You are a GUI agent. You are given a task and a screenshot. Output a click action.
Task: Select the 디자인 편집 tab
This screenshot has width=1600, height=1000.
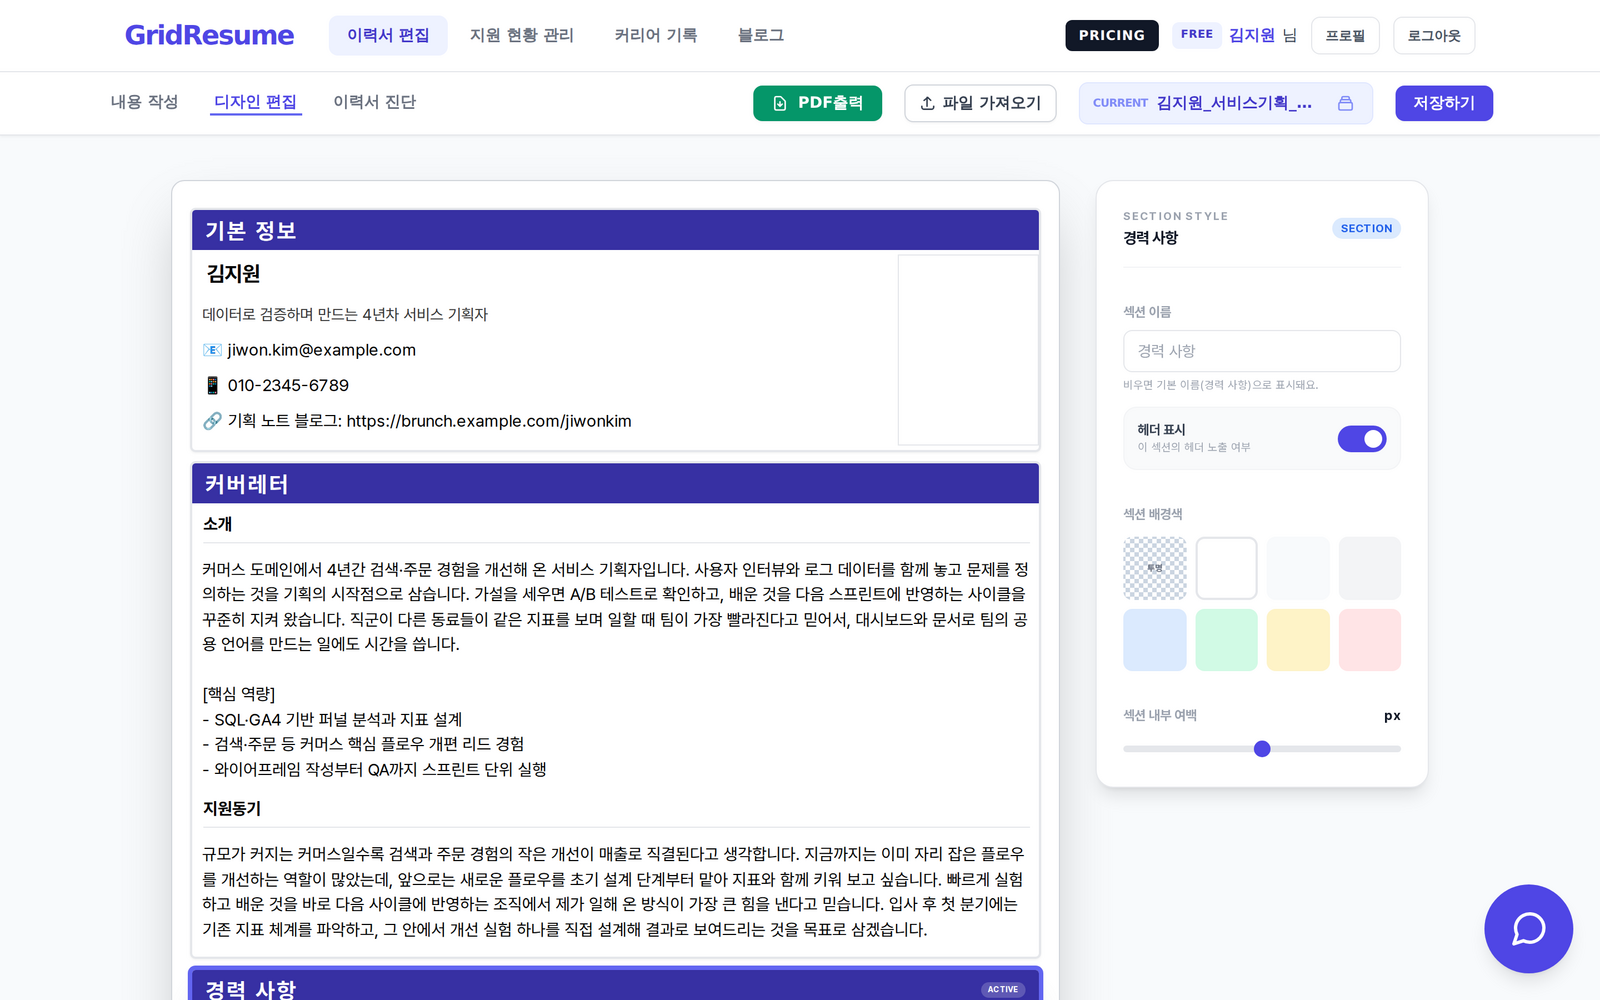pos(255,102)
